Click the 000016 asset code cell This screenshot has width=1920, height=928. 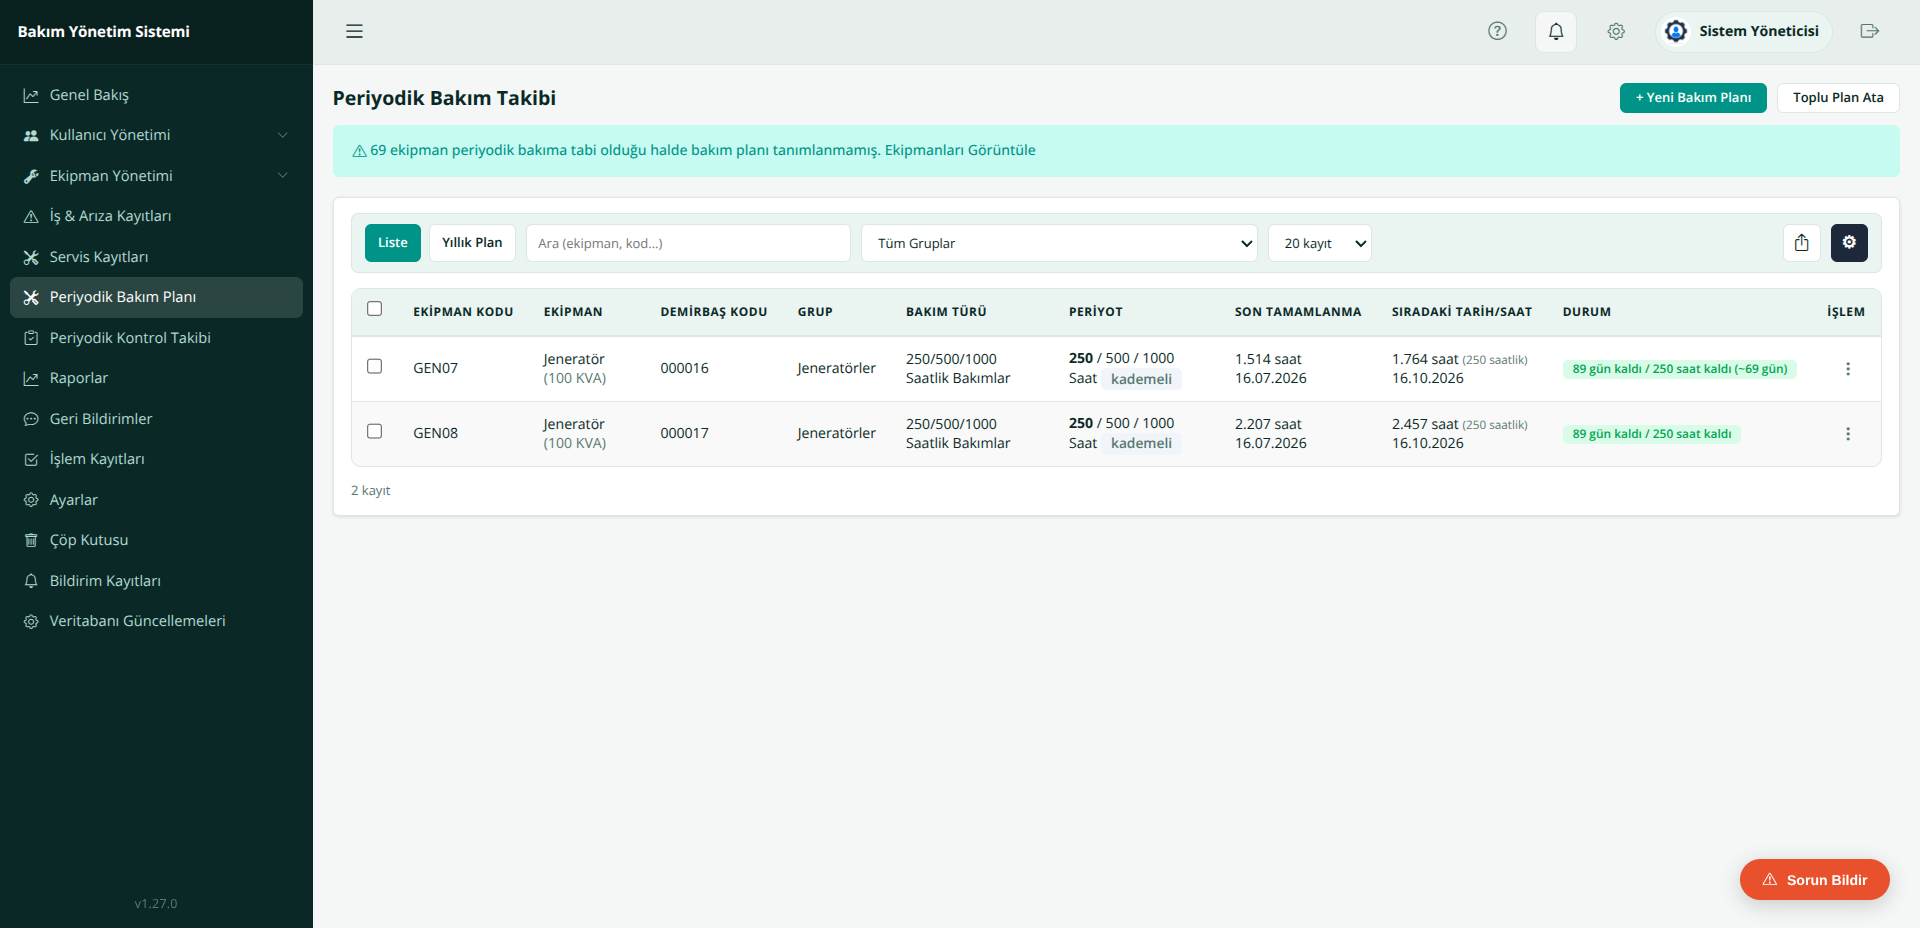click(684, 368)
